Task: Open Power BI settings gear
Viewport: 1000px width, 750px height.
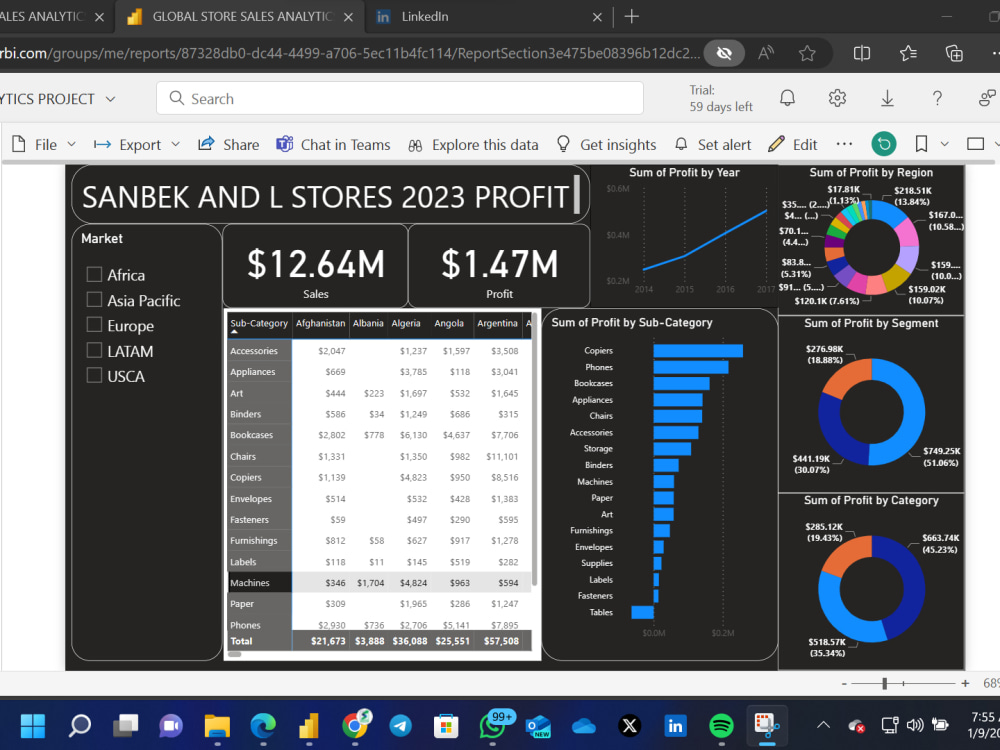Action: [x=837, y=98]
